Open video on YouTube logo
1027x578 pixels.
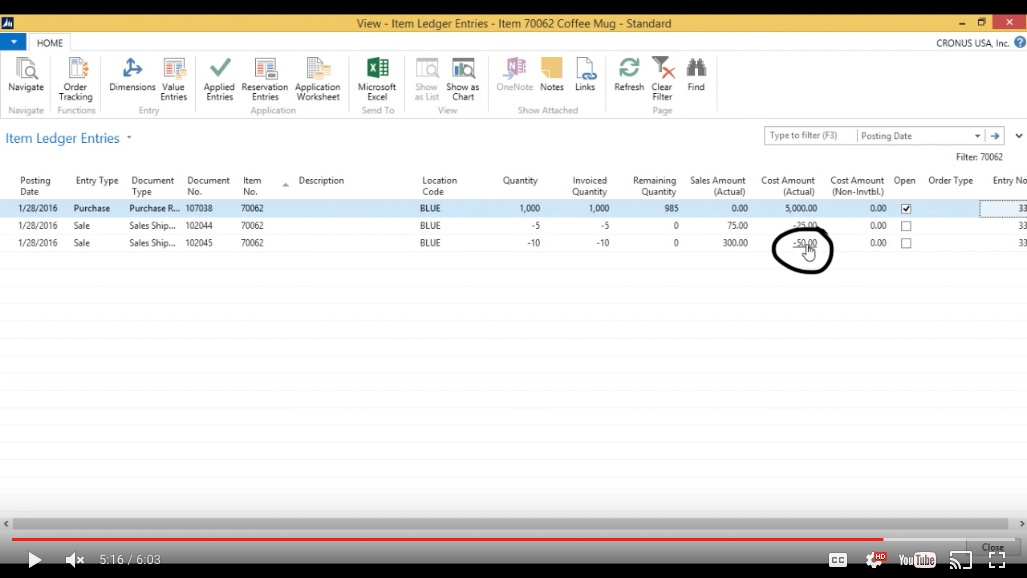(x=917, y=560)
